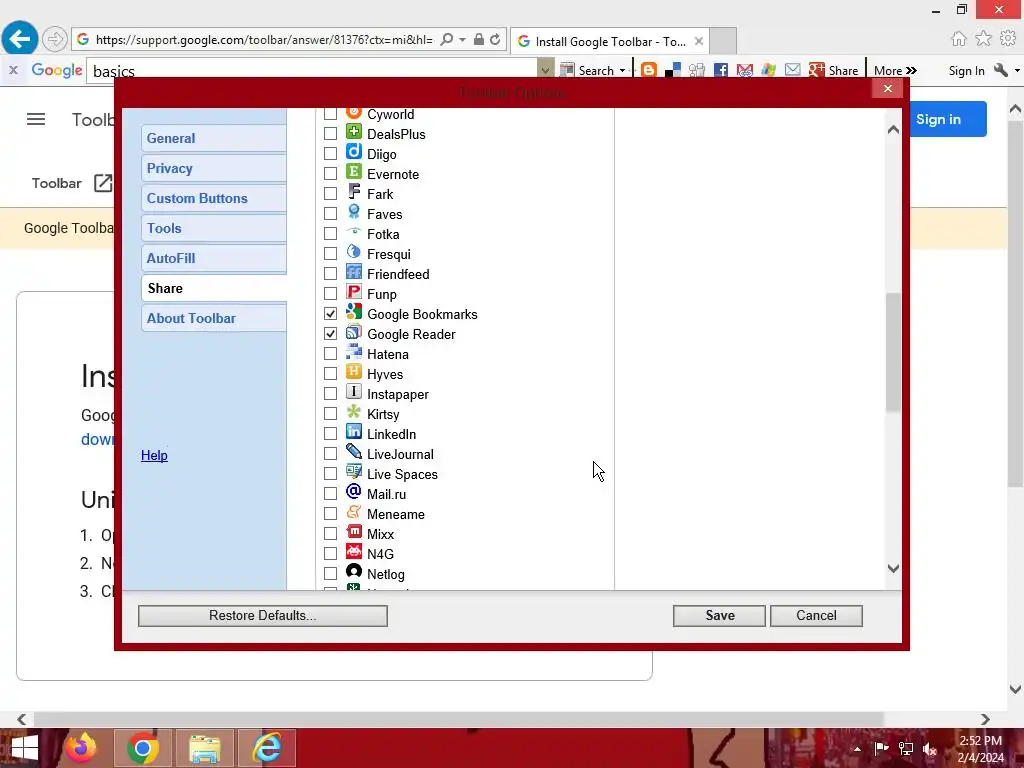
Task: Click the share list scrollbar thumb
Action: click(893, 353)
